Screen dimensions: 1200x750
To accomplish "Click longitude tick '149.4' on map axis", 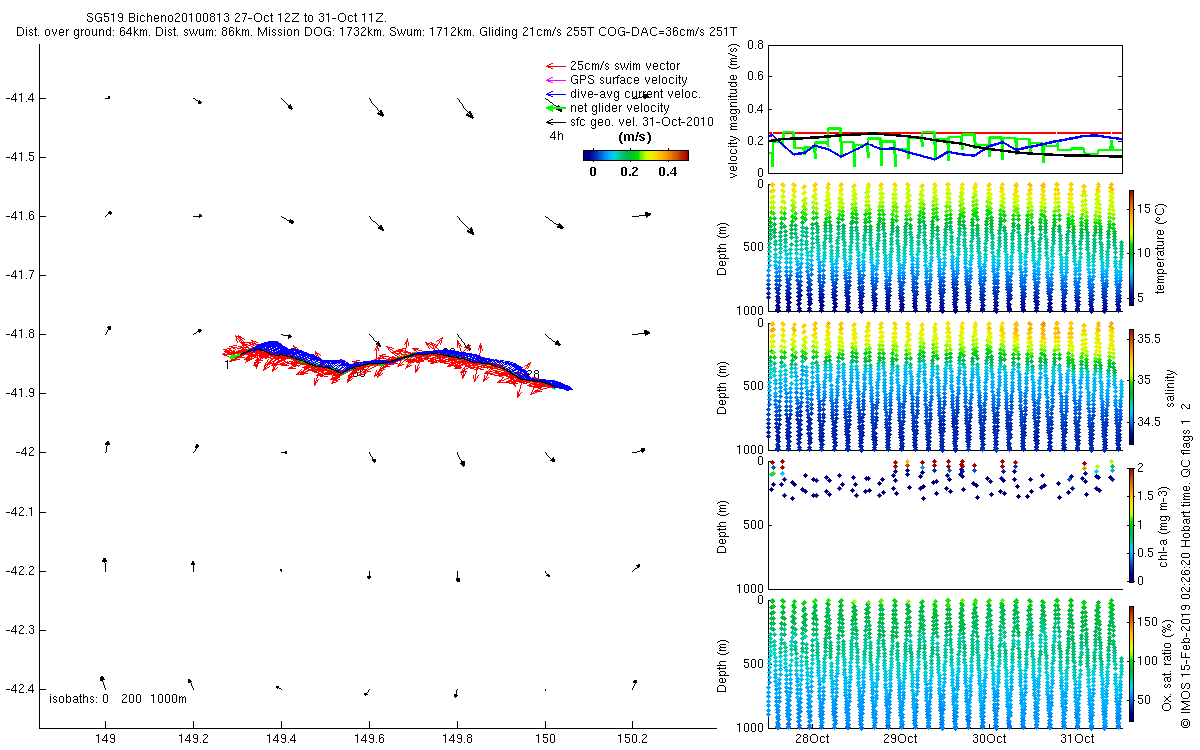I will [282, 740].
